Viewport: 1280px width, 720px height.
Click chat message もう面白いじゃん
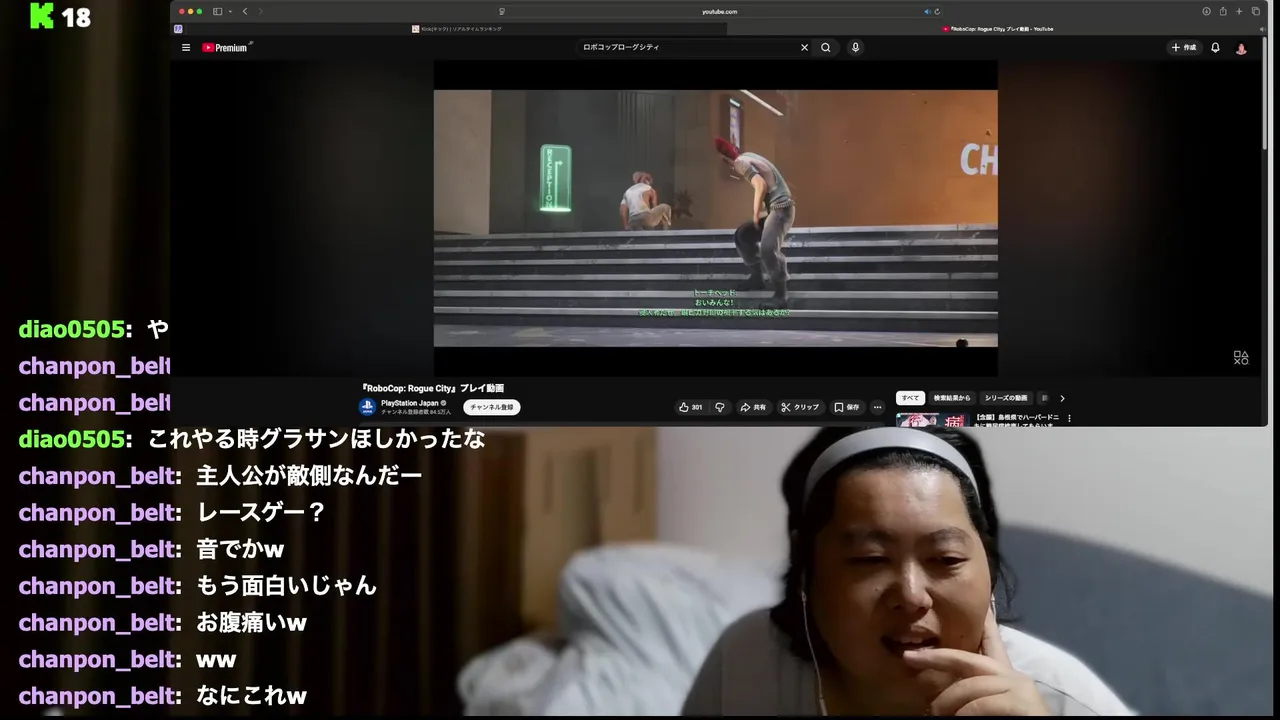point(286,586)
